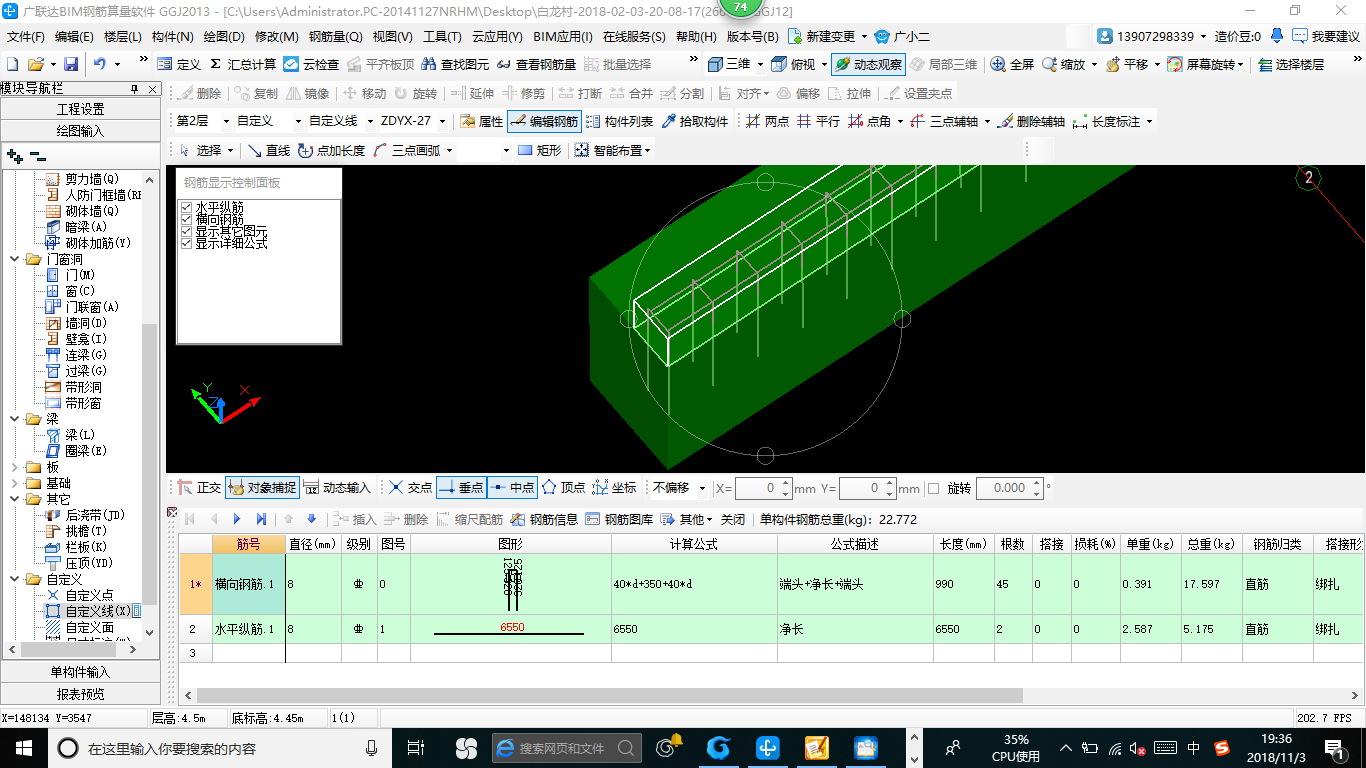Select 直线 line drawing tool
1366x768 pixels.
268,151
